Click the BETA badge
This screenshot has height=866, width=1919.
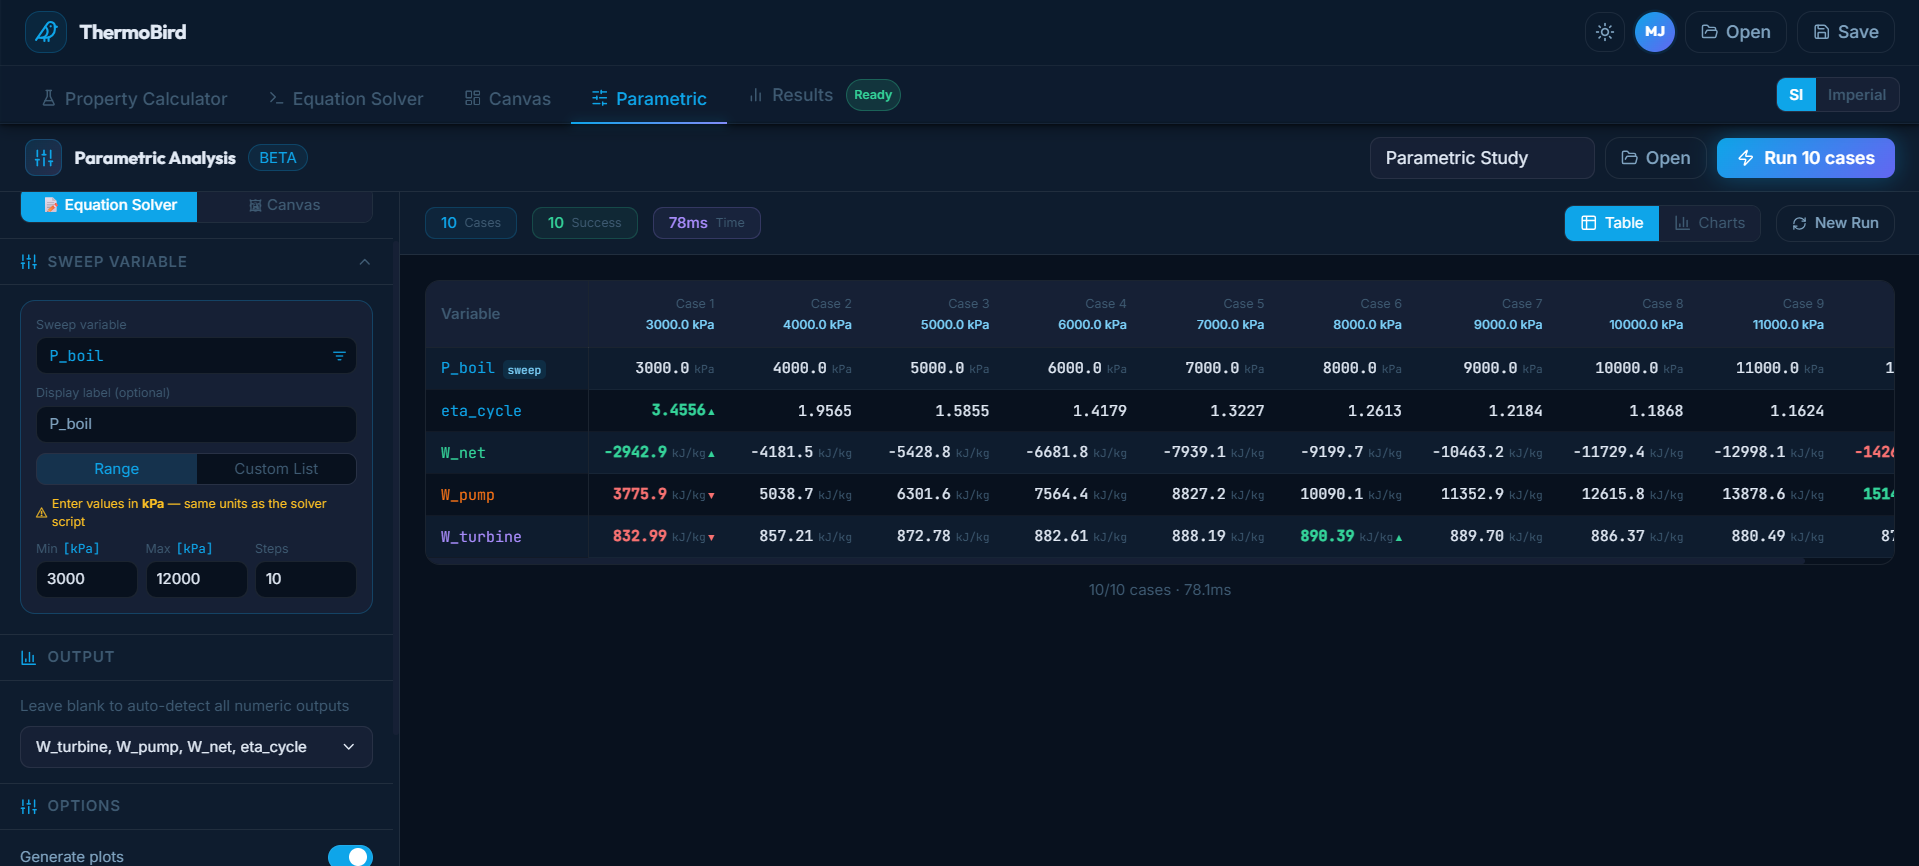point(278,158)
